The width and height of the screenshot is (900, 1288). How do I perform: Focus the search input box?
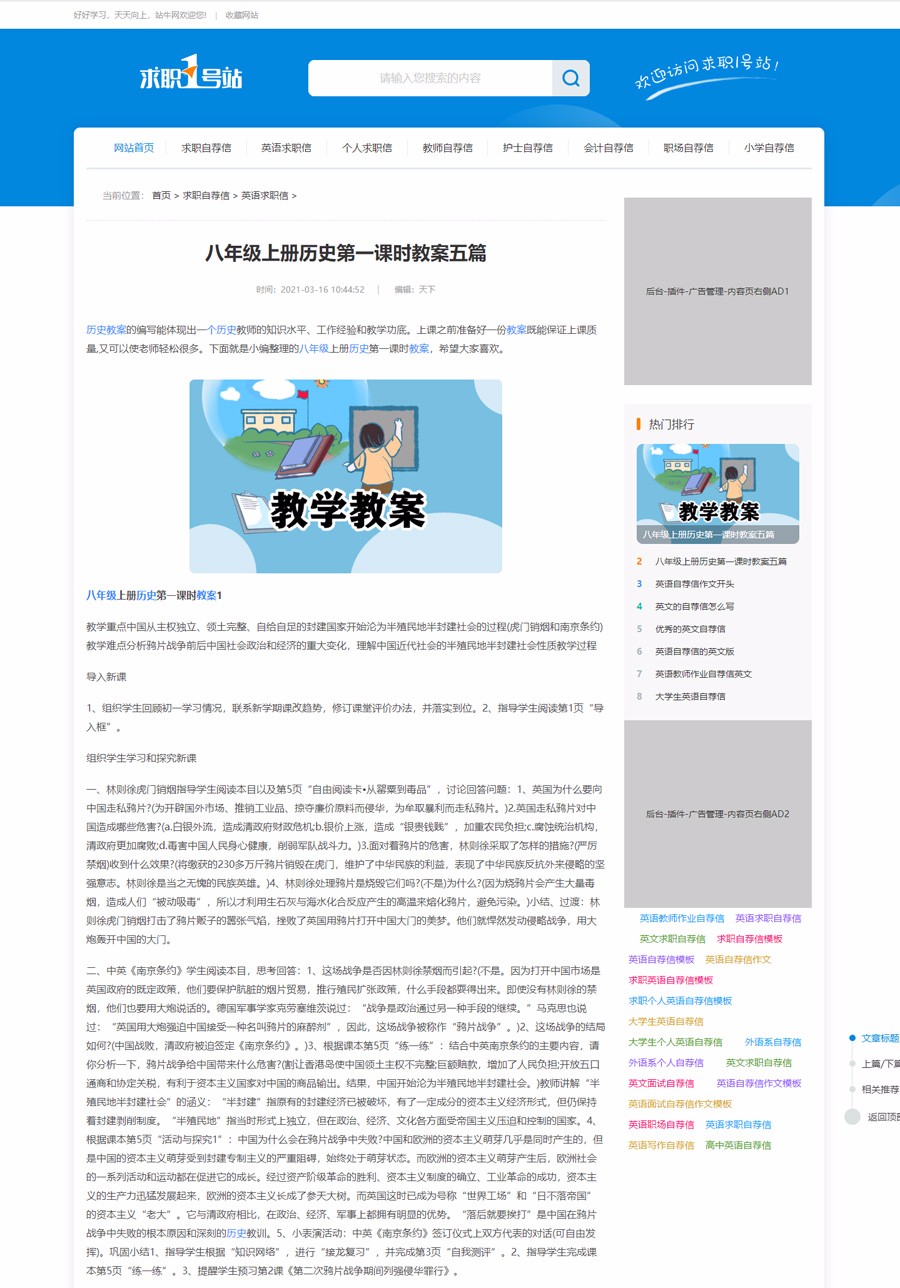[430, 78]
